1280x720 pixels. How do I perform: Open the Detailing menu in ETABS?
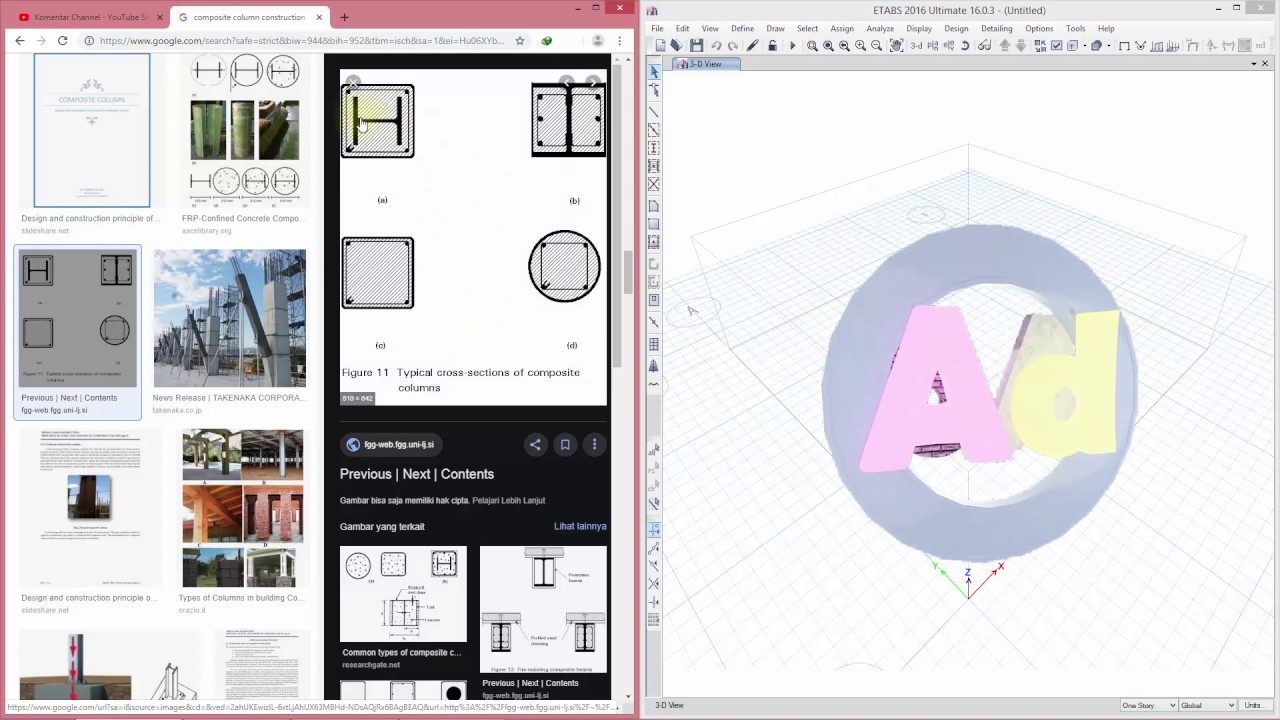(996, 28)
